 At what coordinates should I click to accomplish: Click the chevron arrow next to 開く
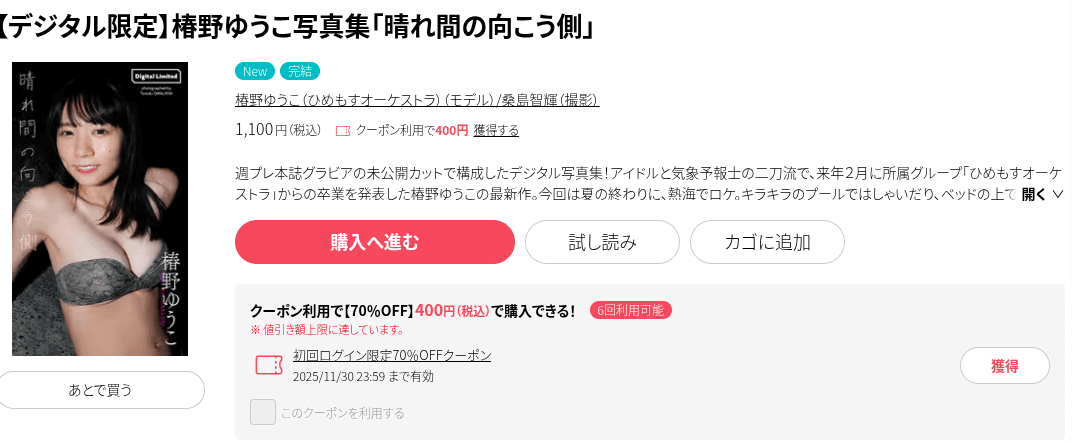click(x=1057, y=194)
